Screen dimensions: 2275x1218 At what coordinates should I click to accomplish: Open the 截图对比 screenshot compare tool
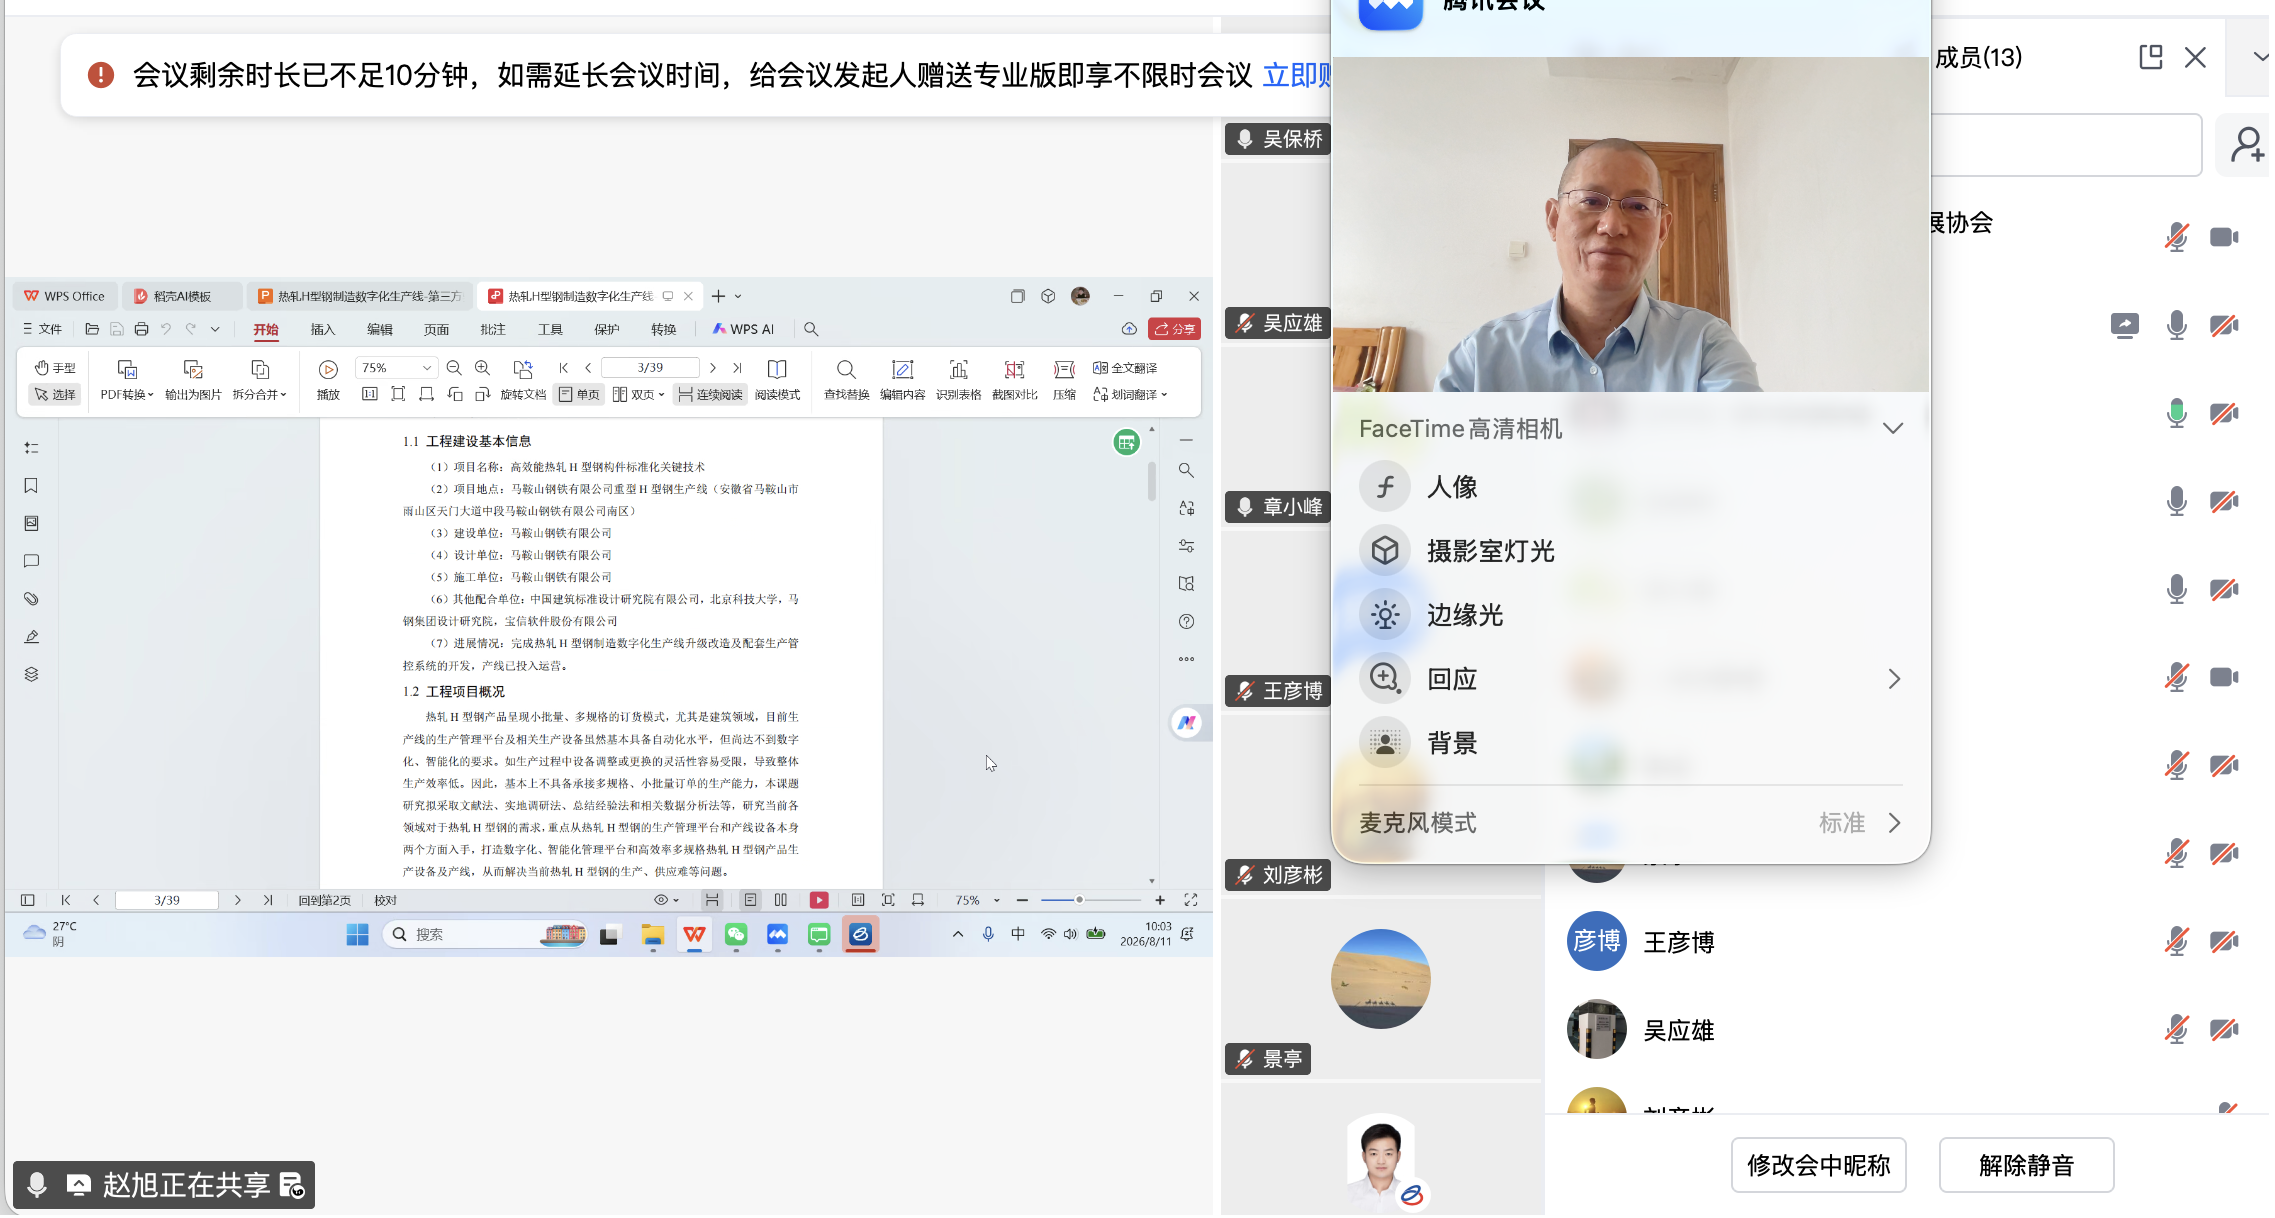[1014, 380]
